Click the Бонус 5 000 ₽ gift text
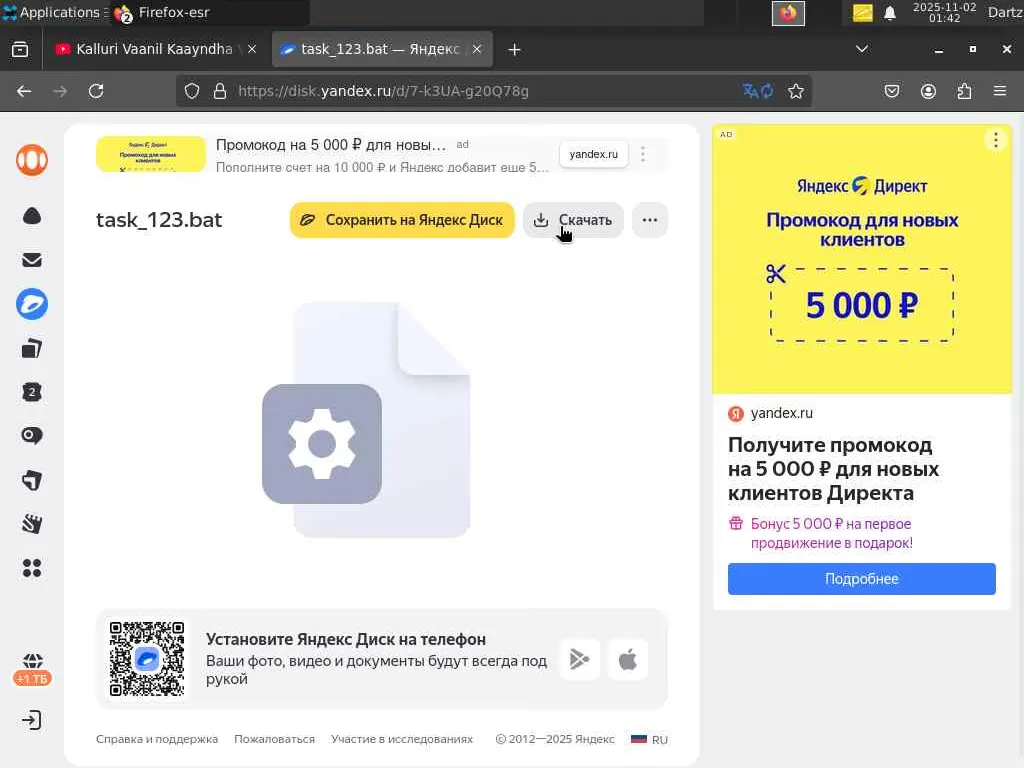1024x768 pixels. point(831,533)
